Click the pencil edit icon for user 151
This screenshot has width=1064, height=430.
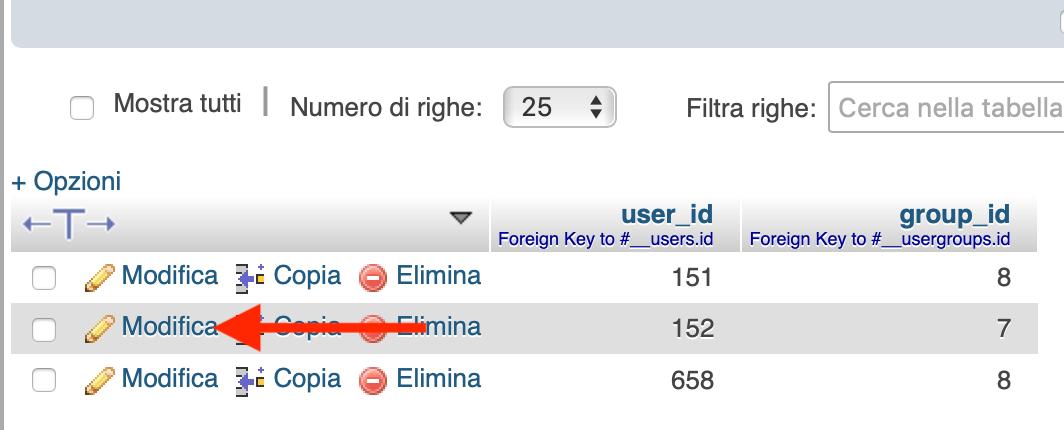(x=99, y=278)
